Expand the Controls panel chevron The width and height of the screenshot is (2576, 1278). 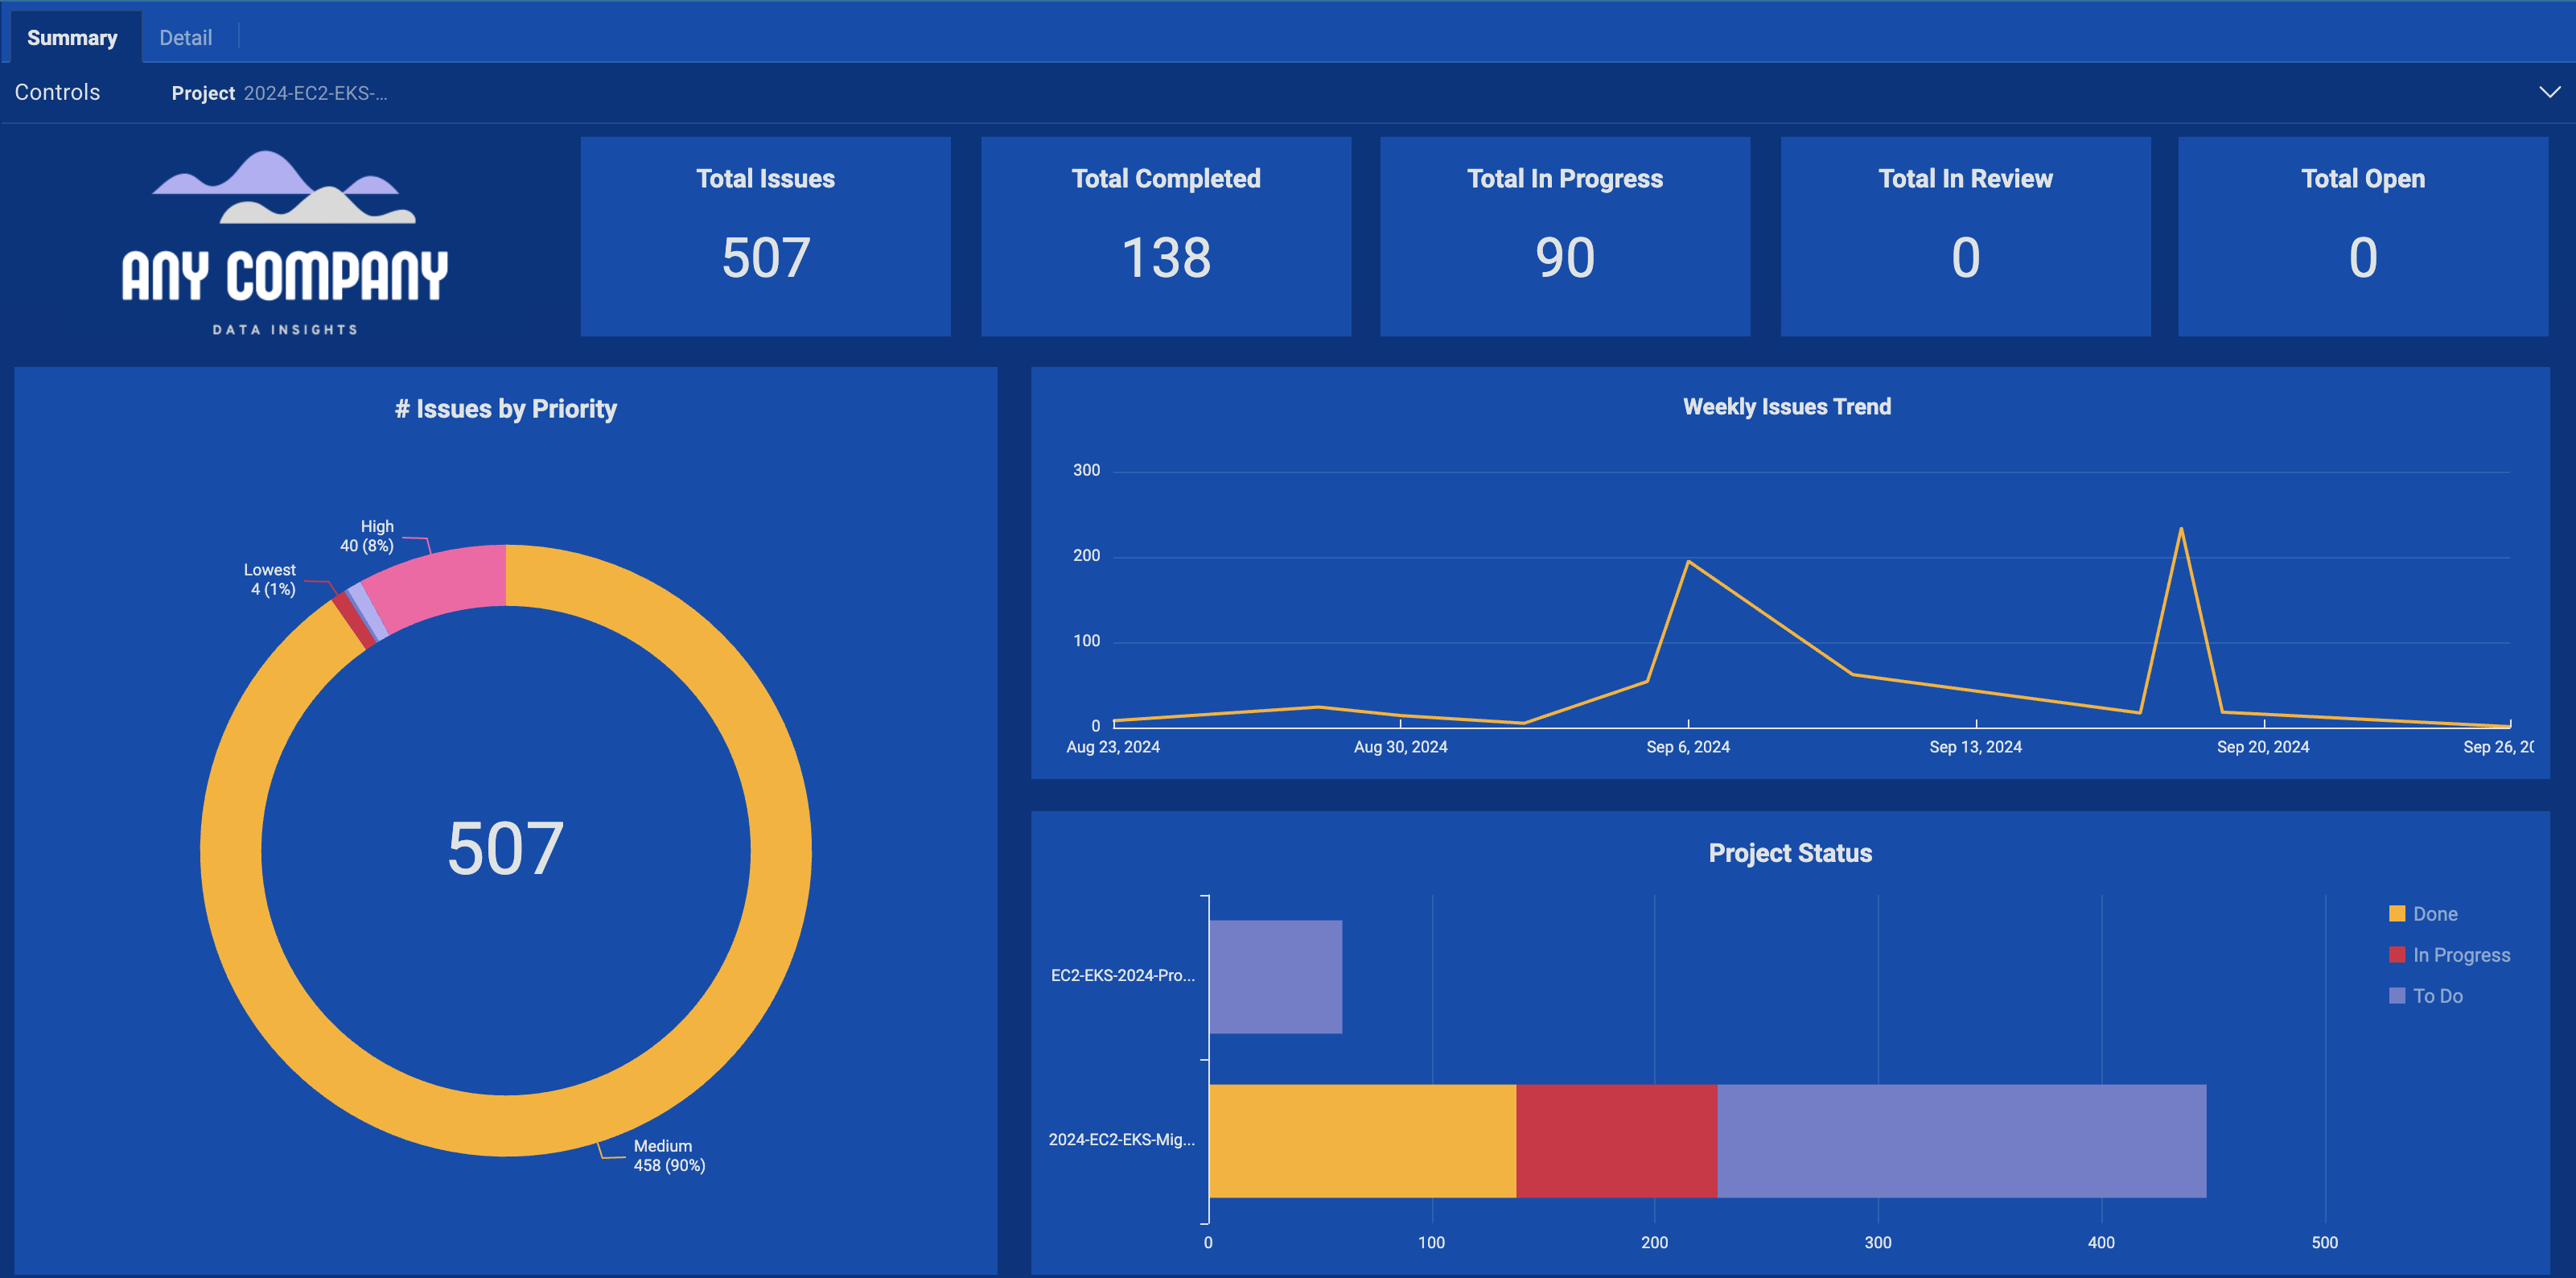pos(2549,92)
